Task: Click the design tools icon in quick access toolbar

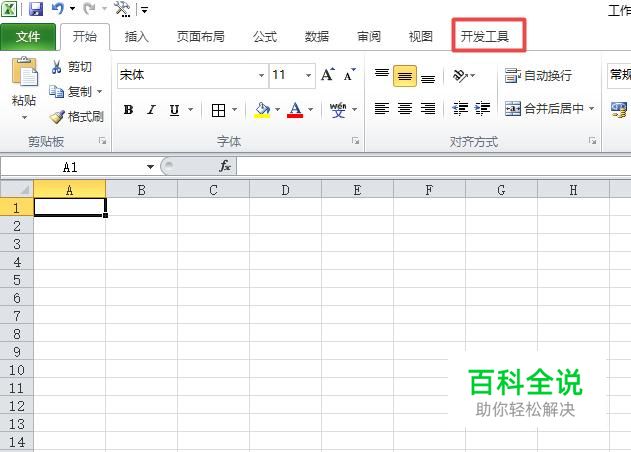Action: pyautogui.click(x=122, y=8)
